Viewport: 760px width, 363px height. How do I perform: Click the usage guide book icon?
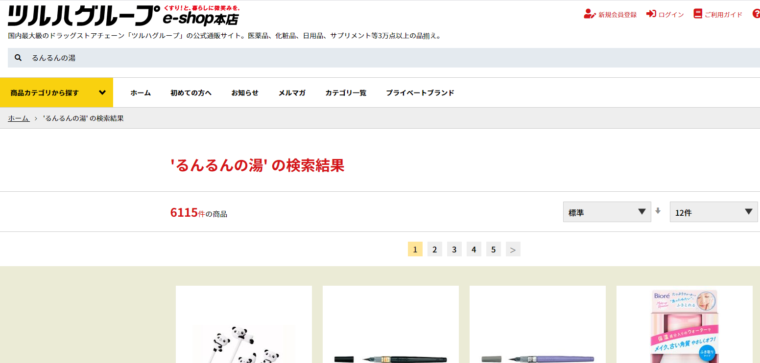697,14
